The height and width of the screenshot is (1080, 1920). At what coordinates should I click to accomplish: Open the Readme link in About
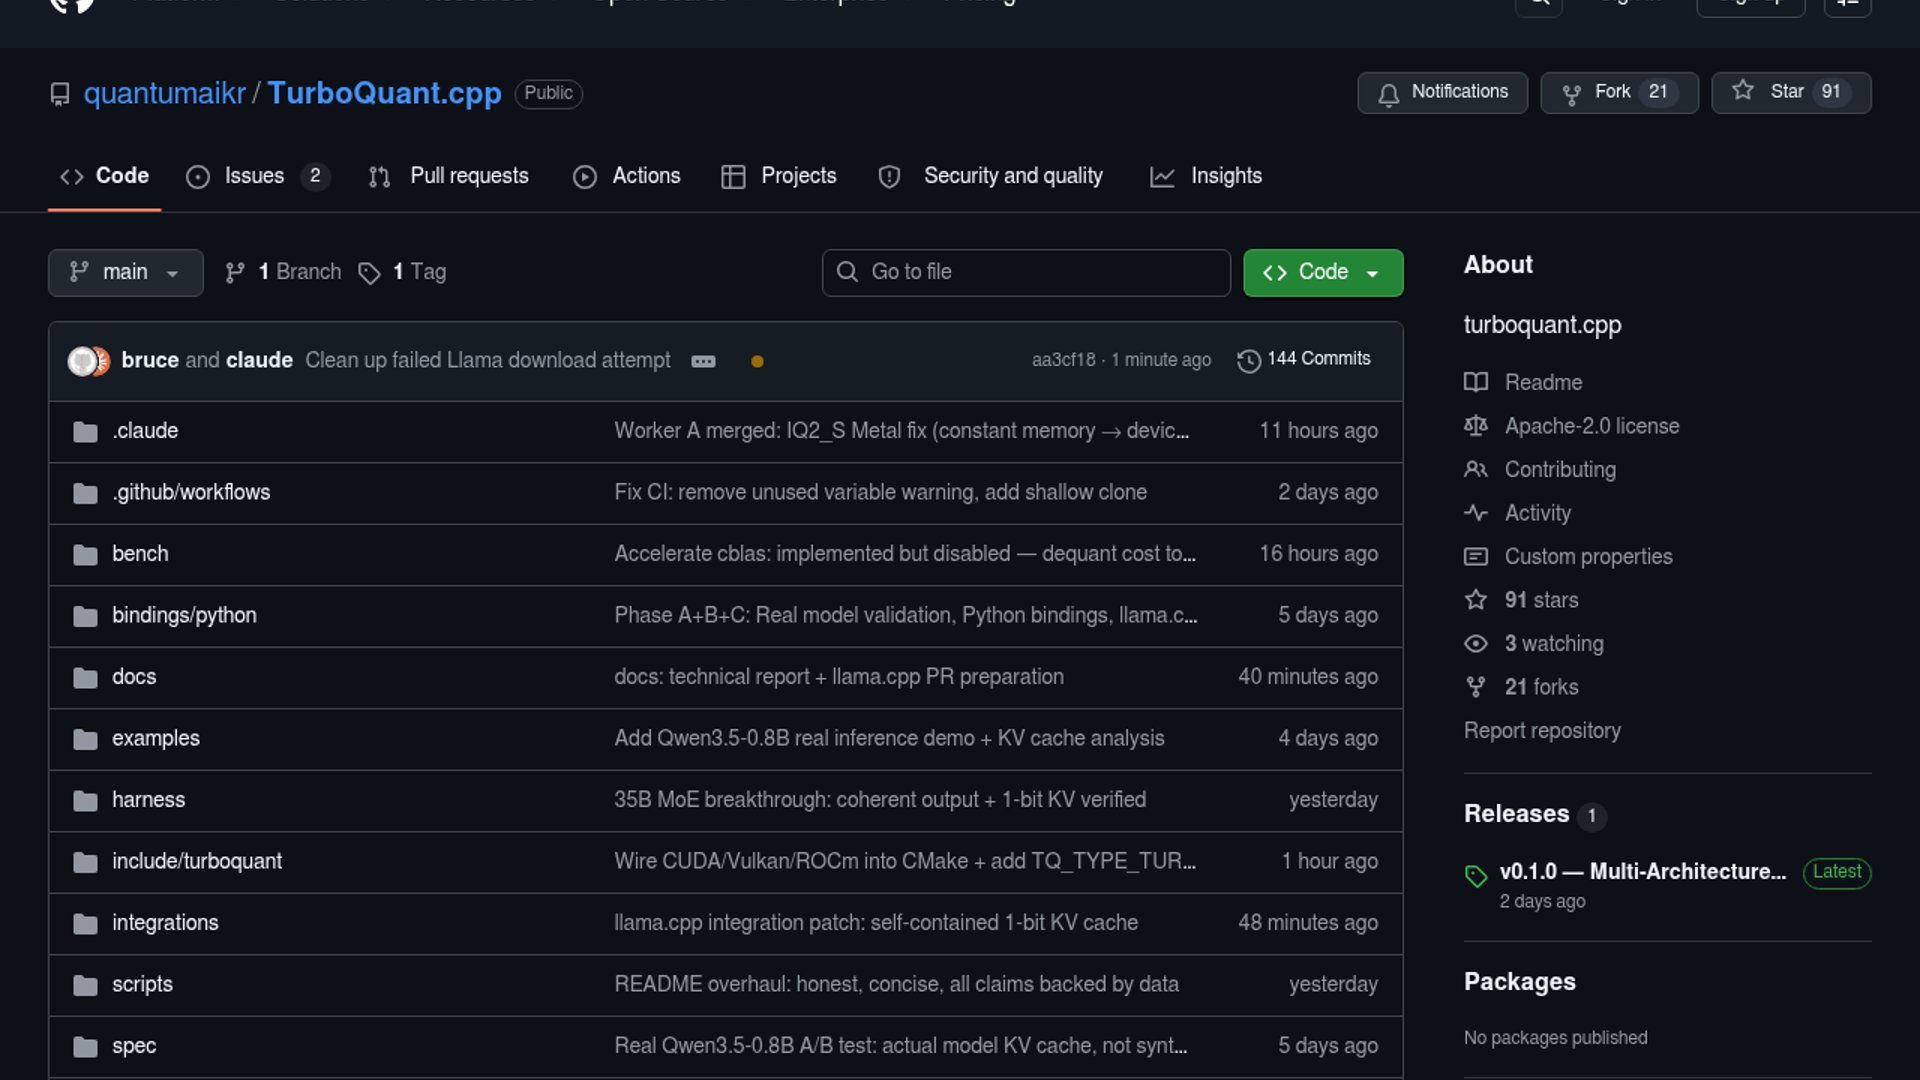pos(1543,382)
